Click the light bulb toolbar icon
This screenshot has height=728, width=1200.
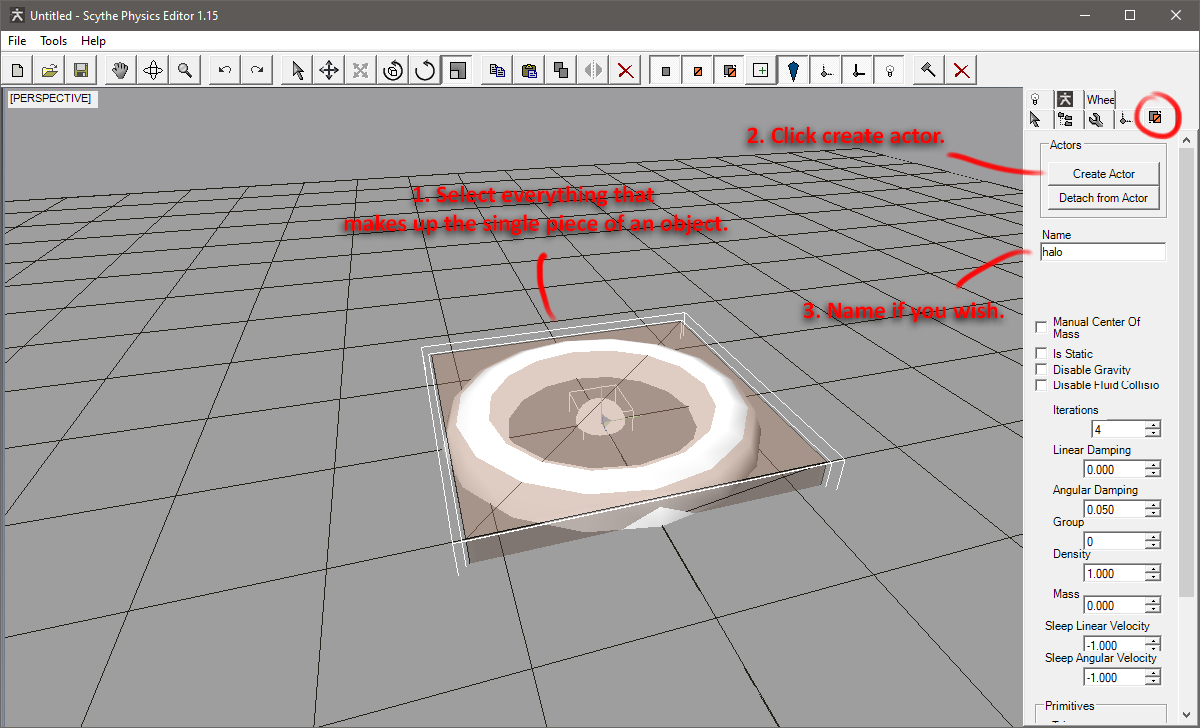889,70
